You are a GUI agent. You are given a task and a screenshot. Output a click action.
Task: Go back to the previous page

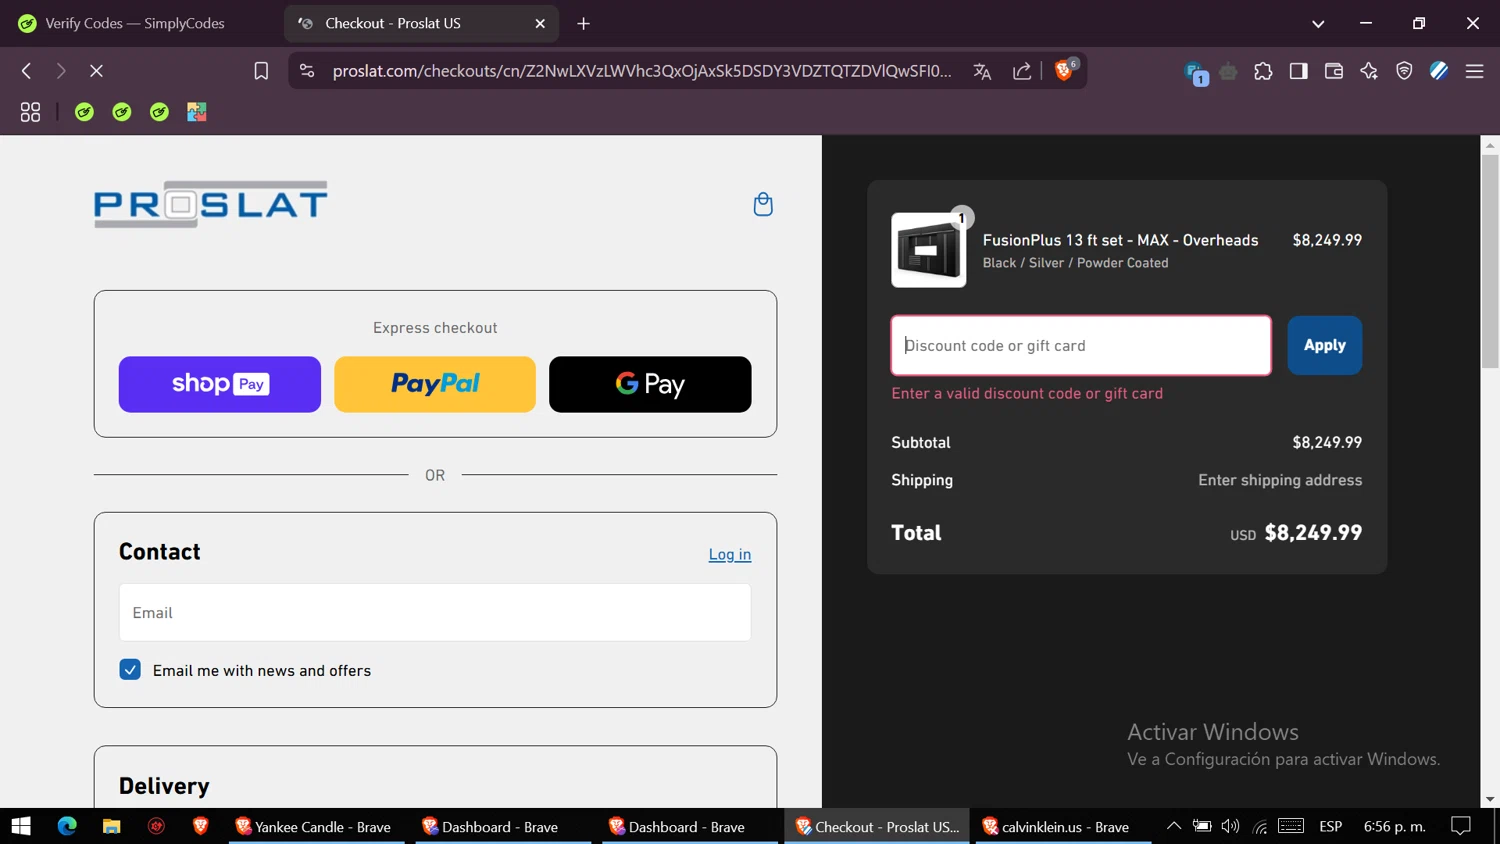tap(27, 71)
